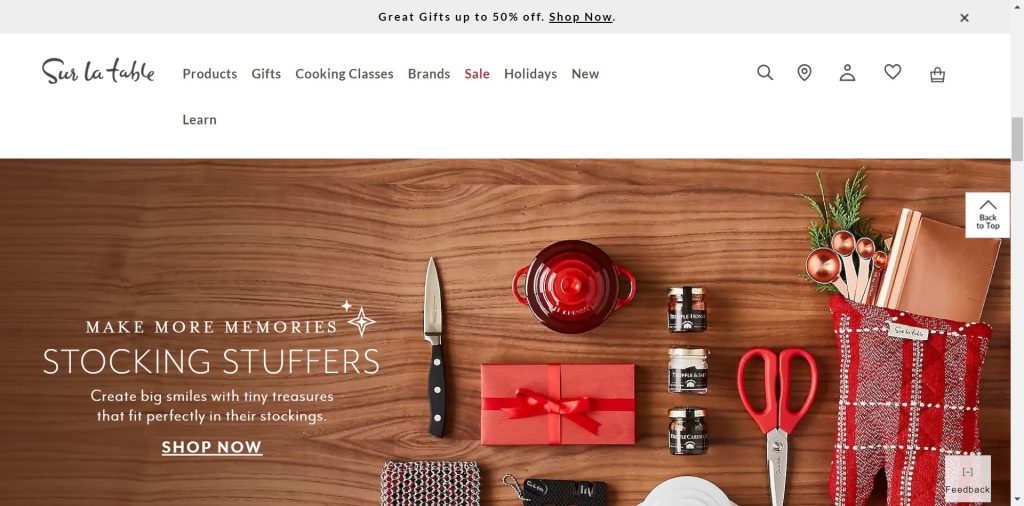Follow the Shop Now banner link
This screenshot has width=1024, height=506.
(x=581, y=17)
